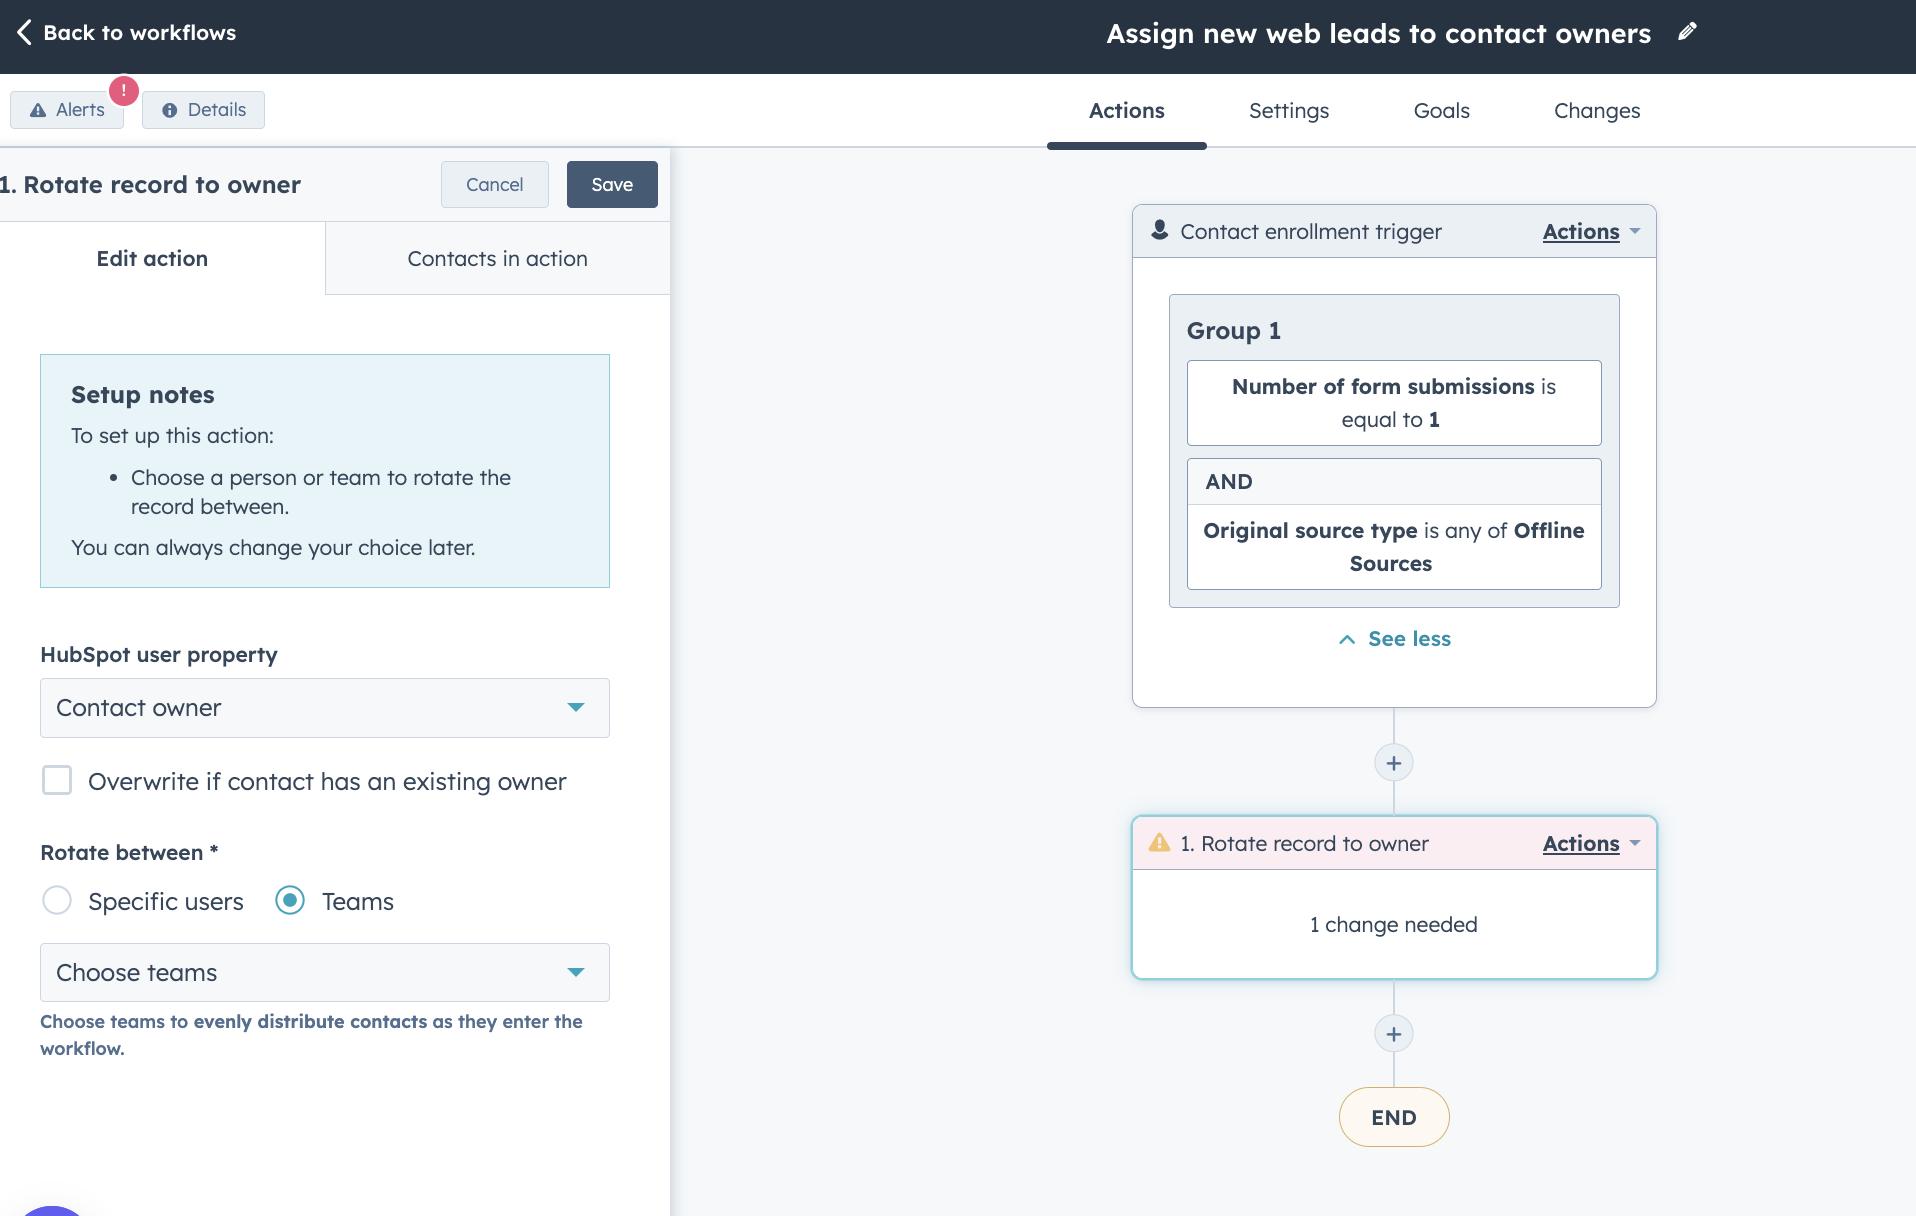This screenshot has width=1916, height=1216.
Task: Click the red alert notification badge
Action: 123,91
